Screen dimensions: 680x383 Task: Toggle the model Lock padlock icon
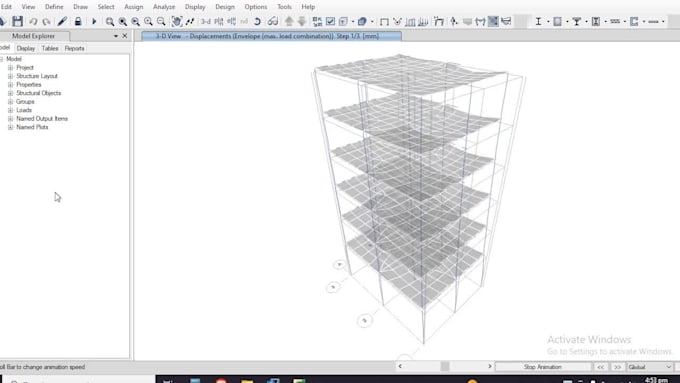78,21
